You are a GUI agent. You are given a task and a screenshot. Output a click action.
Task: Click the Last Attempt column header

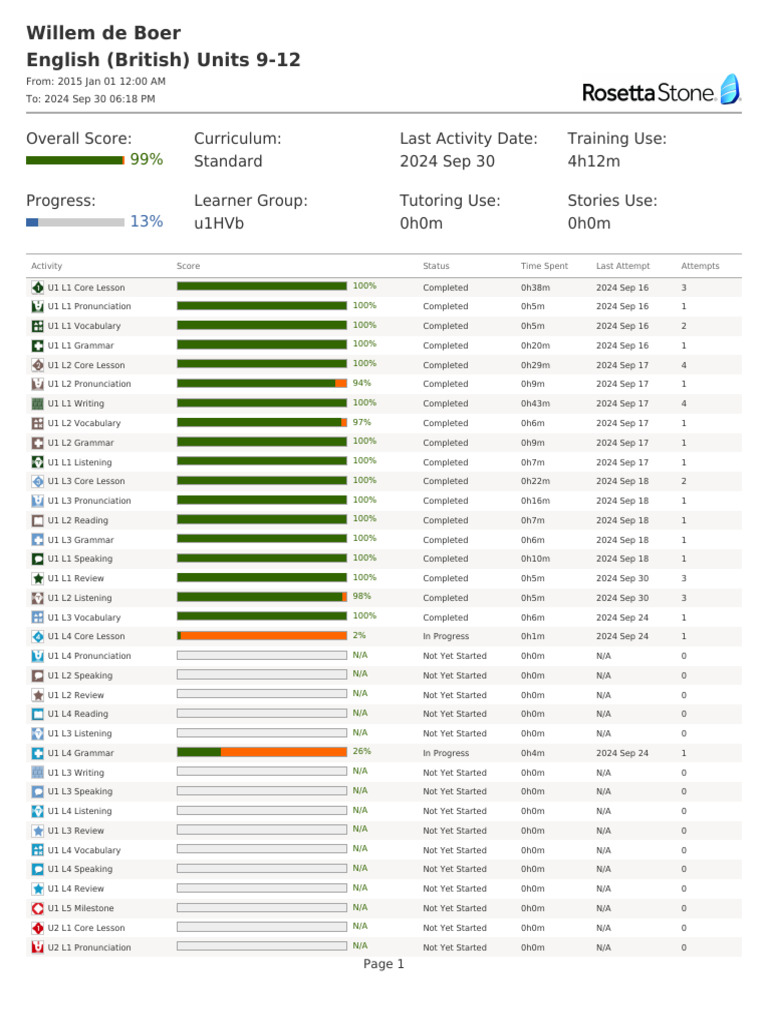[623, 266]
